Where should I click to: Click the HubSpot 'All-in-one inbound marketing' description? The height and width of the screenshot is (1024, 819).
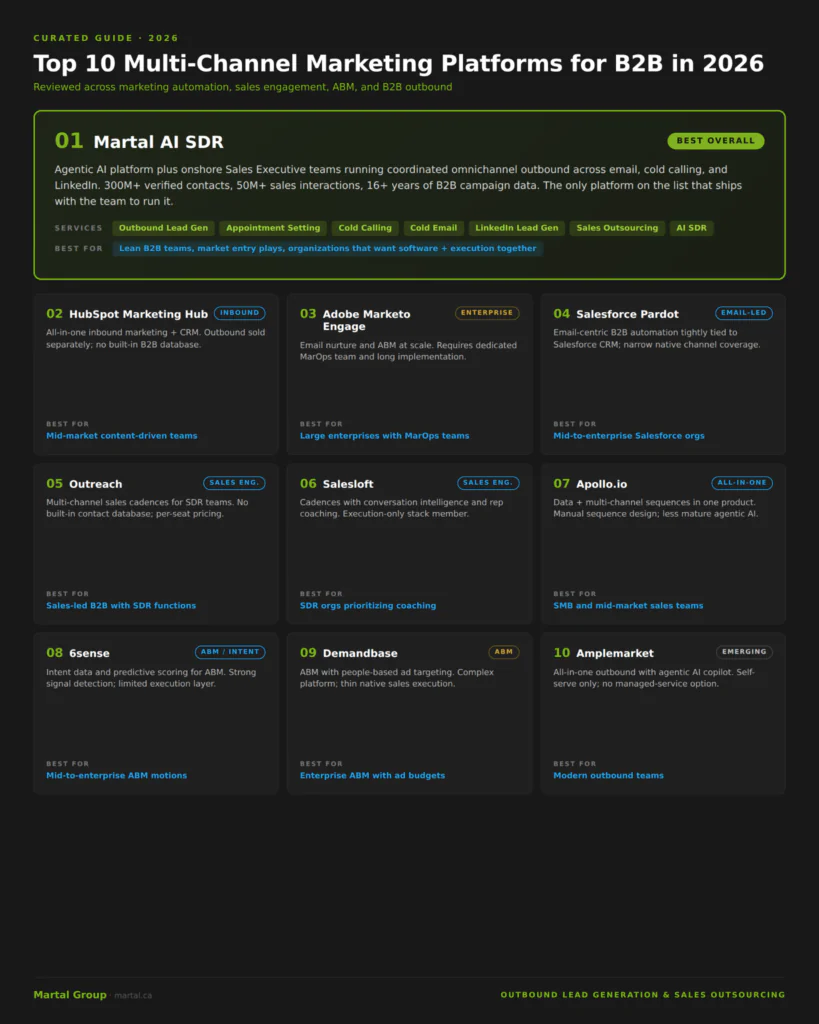point(155,338)
